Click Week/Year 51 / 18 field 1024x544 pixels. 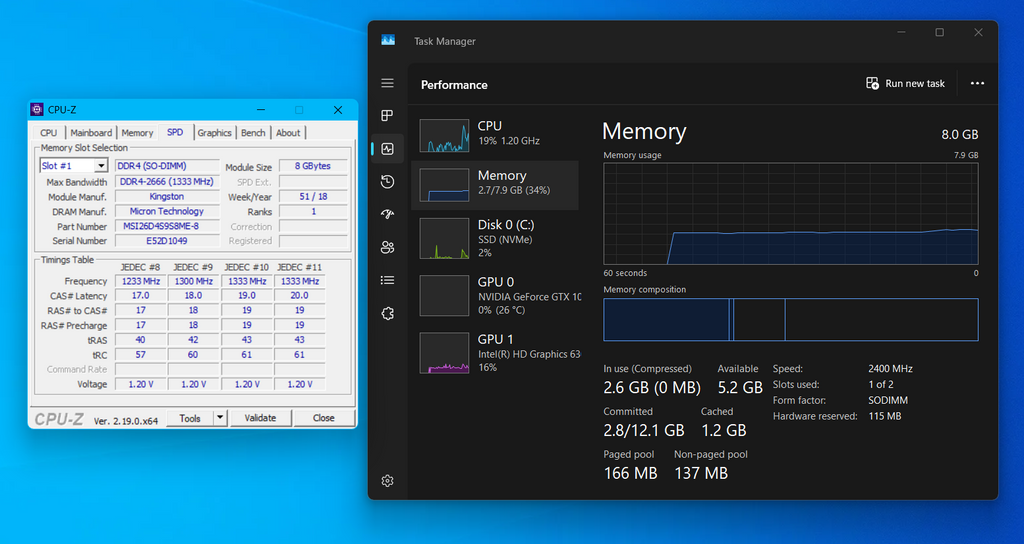(313, 197)
